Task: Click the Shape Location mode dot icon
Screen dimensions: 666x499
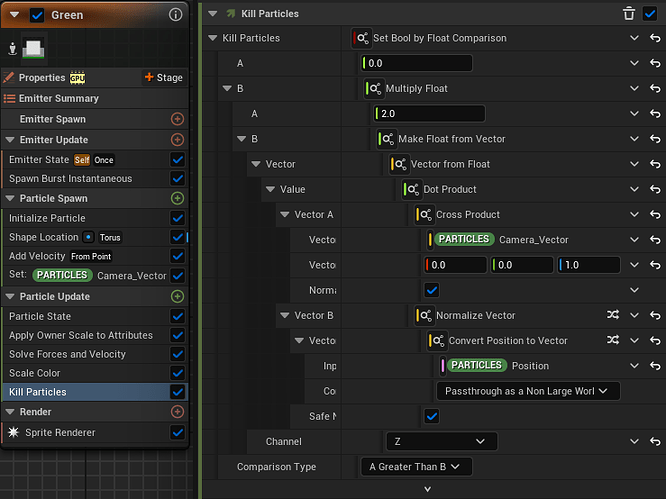Action: (x=88, y=237)
